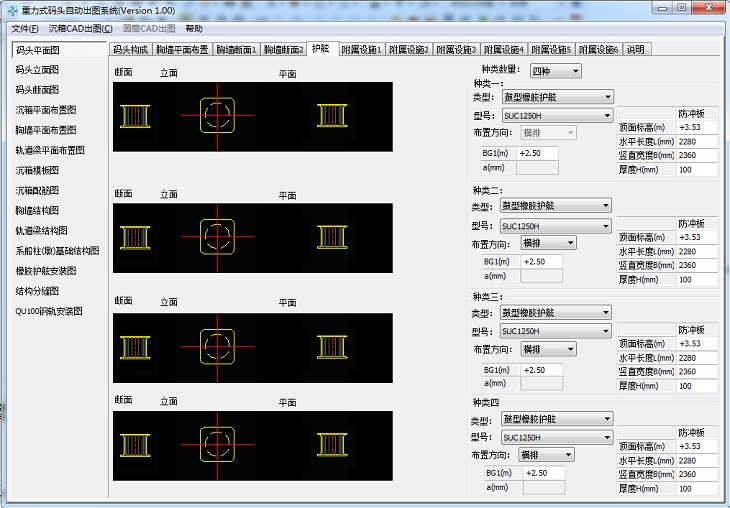
Task: Open the 种类三 类型 dropdown
Action: tap(556, 312)
